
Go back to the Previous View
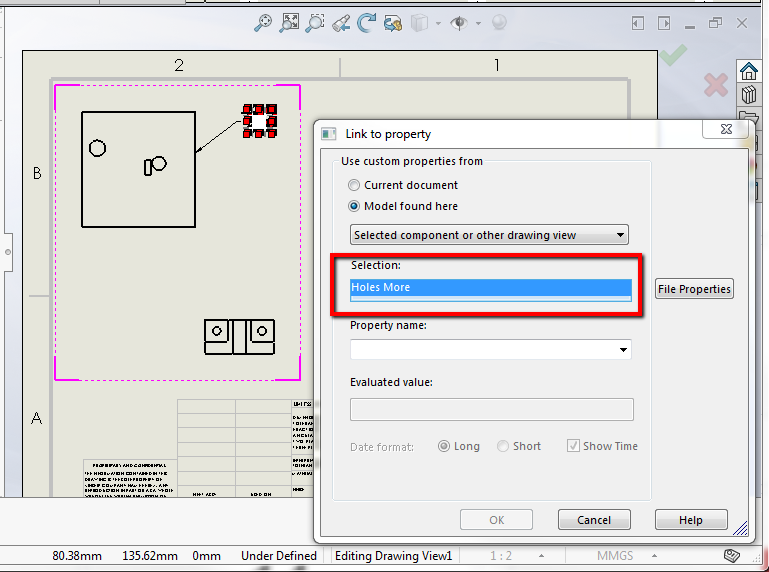pyautogui.click(x=341, y=23)
